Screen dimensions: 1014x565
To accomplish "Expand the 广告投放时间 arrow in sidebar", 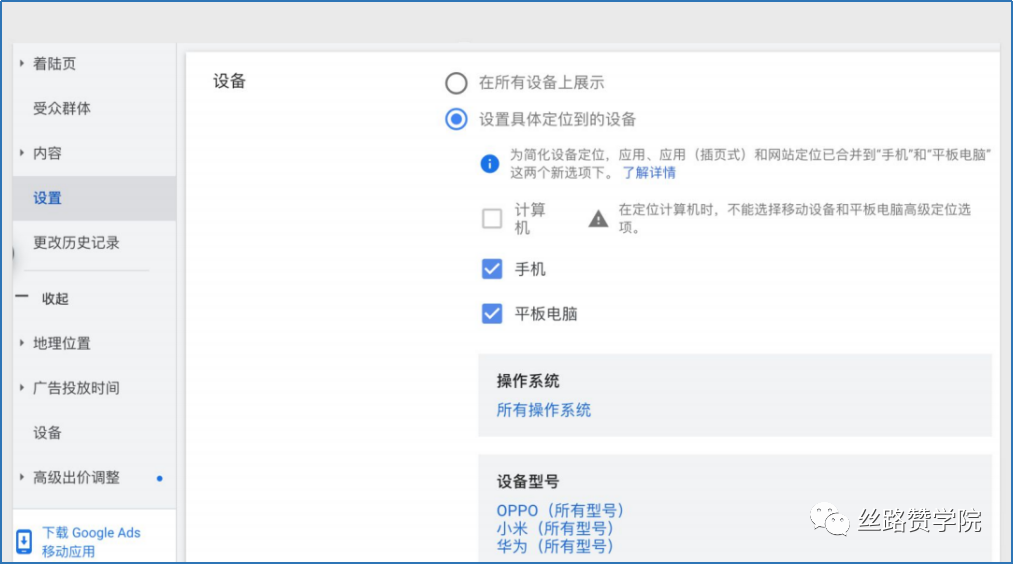I will [21, 388].
